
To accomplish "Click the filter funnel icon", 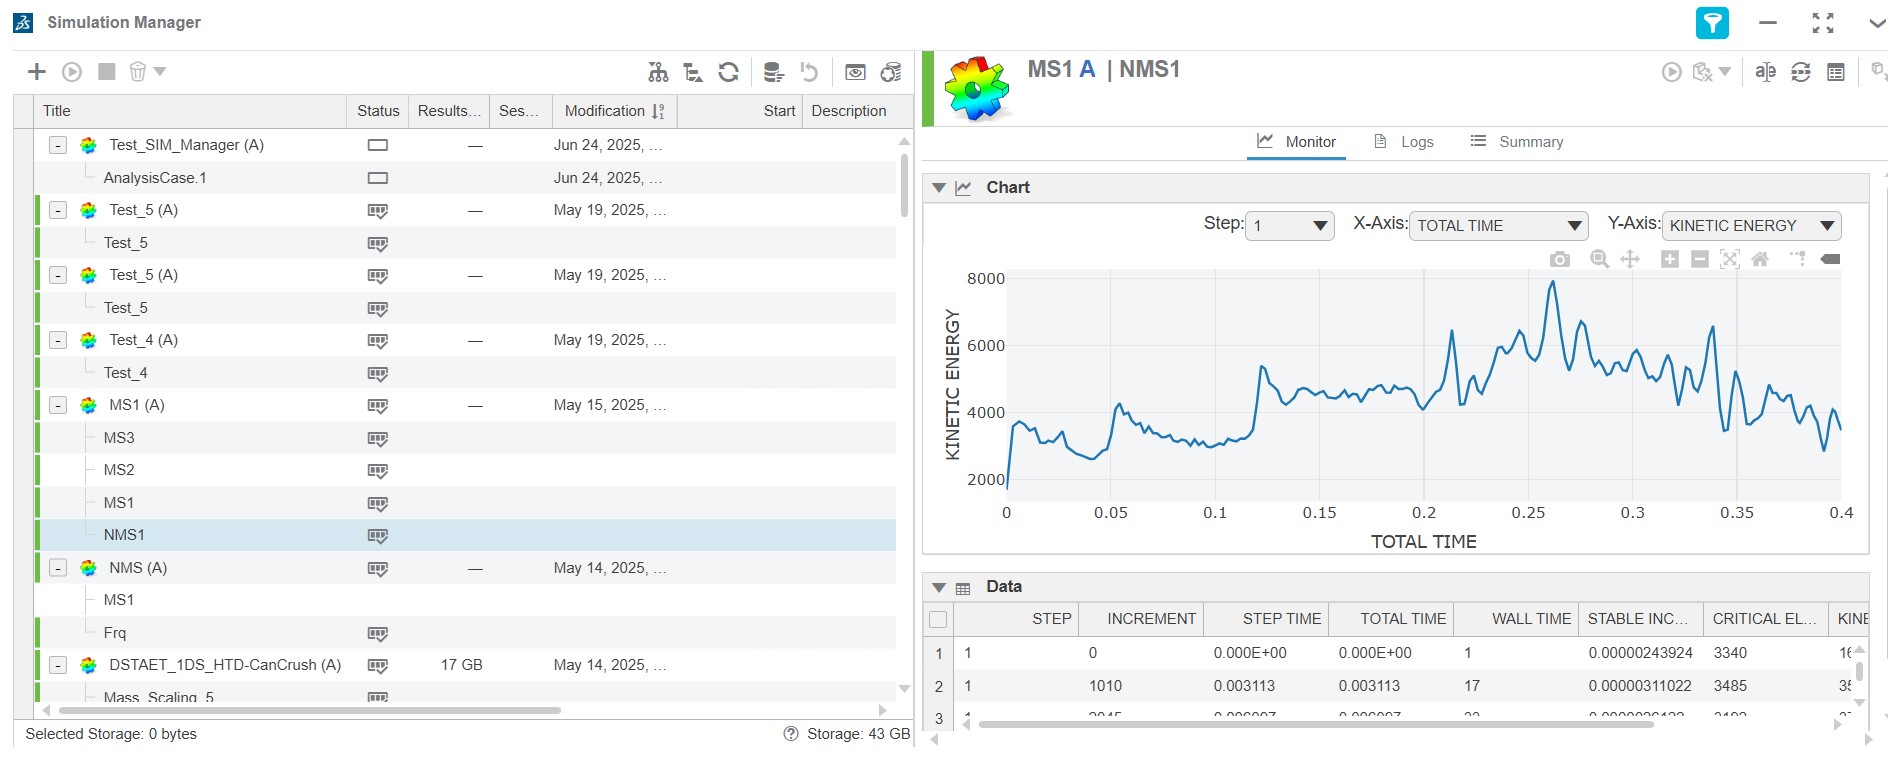I will [x=1712, y=23].
